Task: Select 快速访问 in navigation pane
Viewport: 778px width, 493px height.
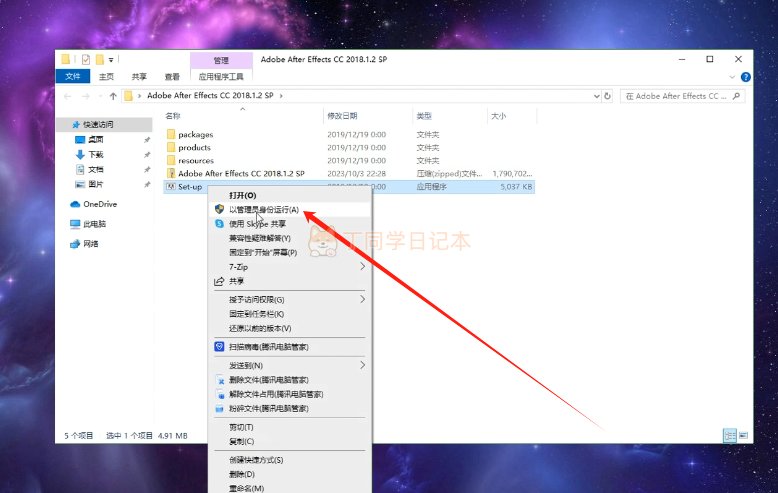Action: point(104,124)
